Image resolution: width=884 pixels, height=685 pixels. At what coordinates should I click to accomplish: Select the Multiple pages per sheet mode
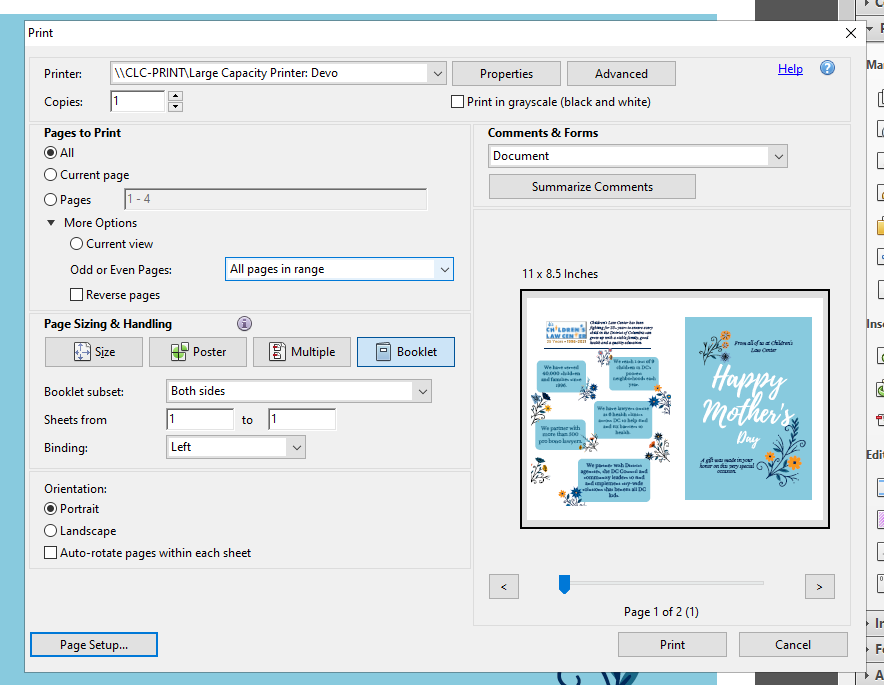tap(301, 351)
